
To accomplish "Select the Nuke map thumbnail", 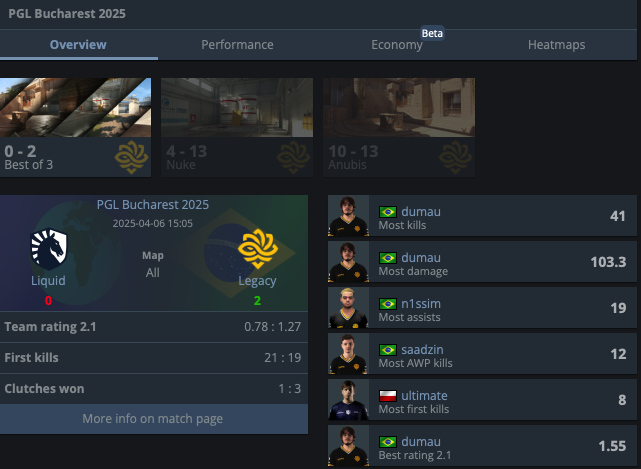I will pos(237,128).
